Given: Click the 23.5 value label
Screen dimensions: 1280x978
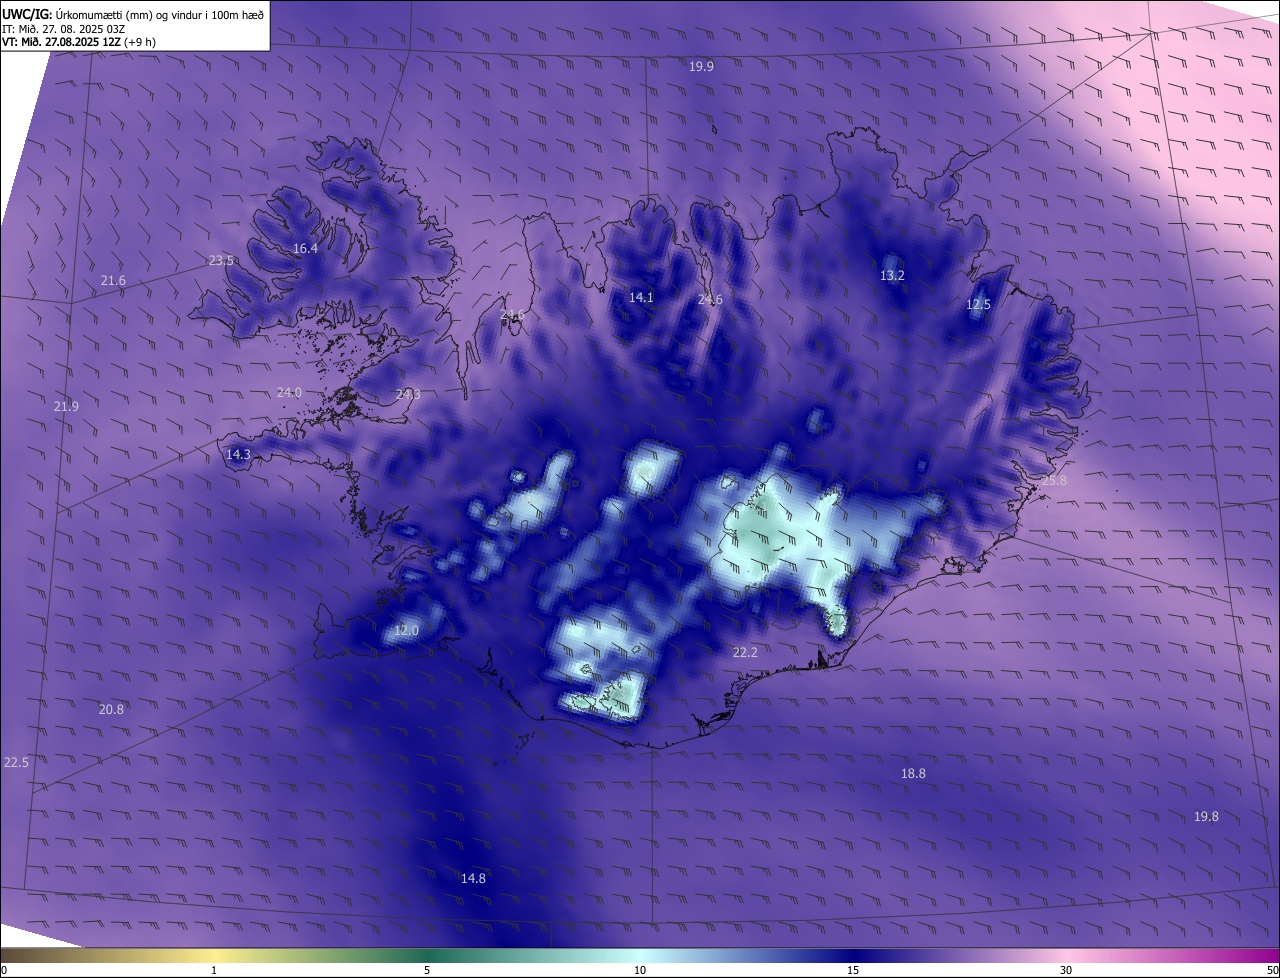Looking at the screenshot, I should (x=221, y=261).
